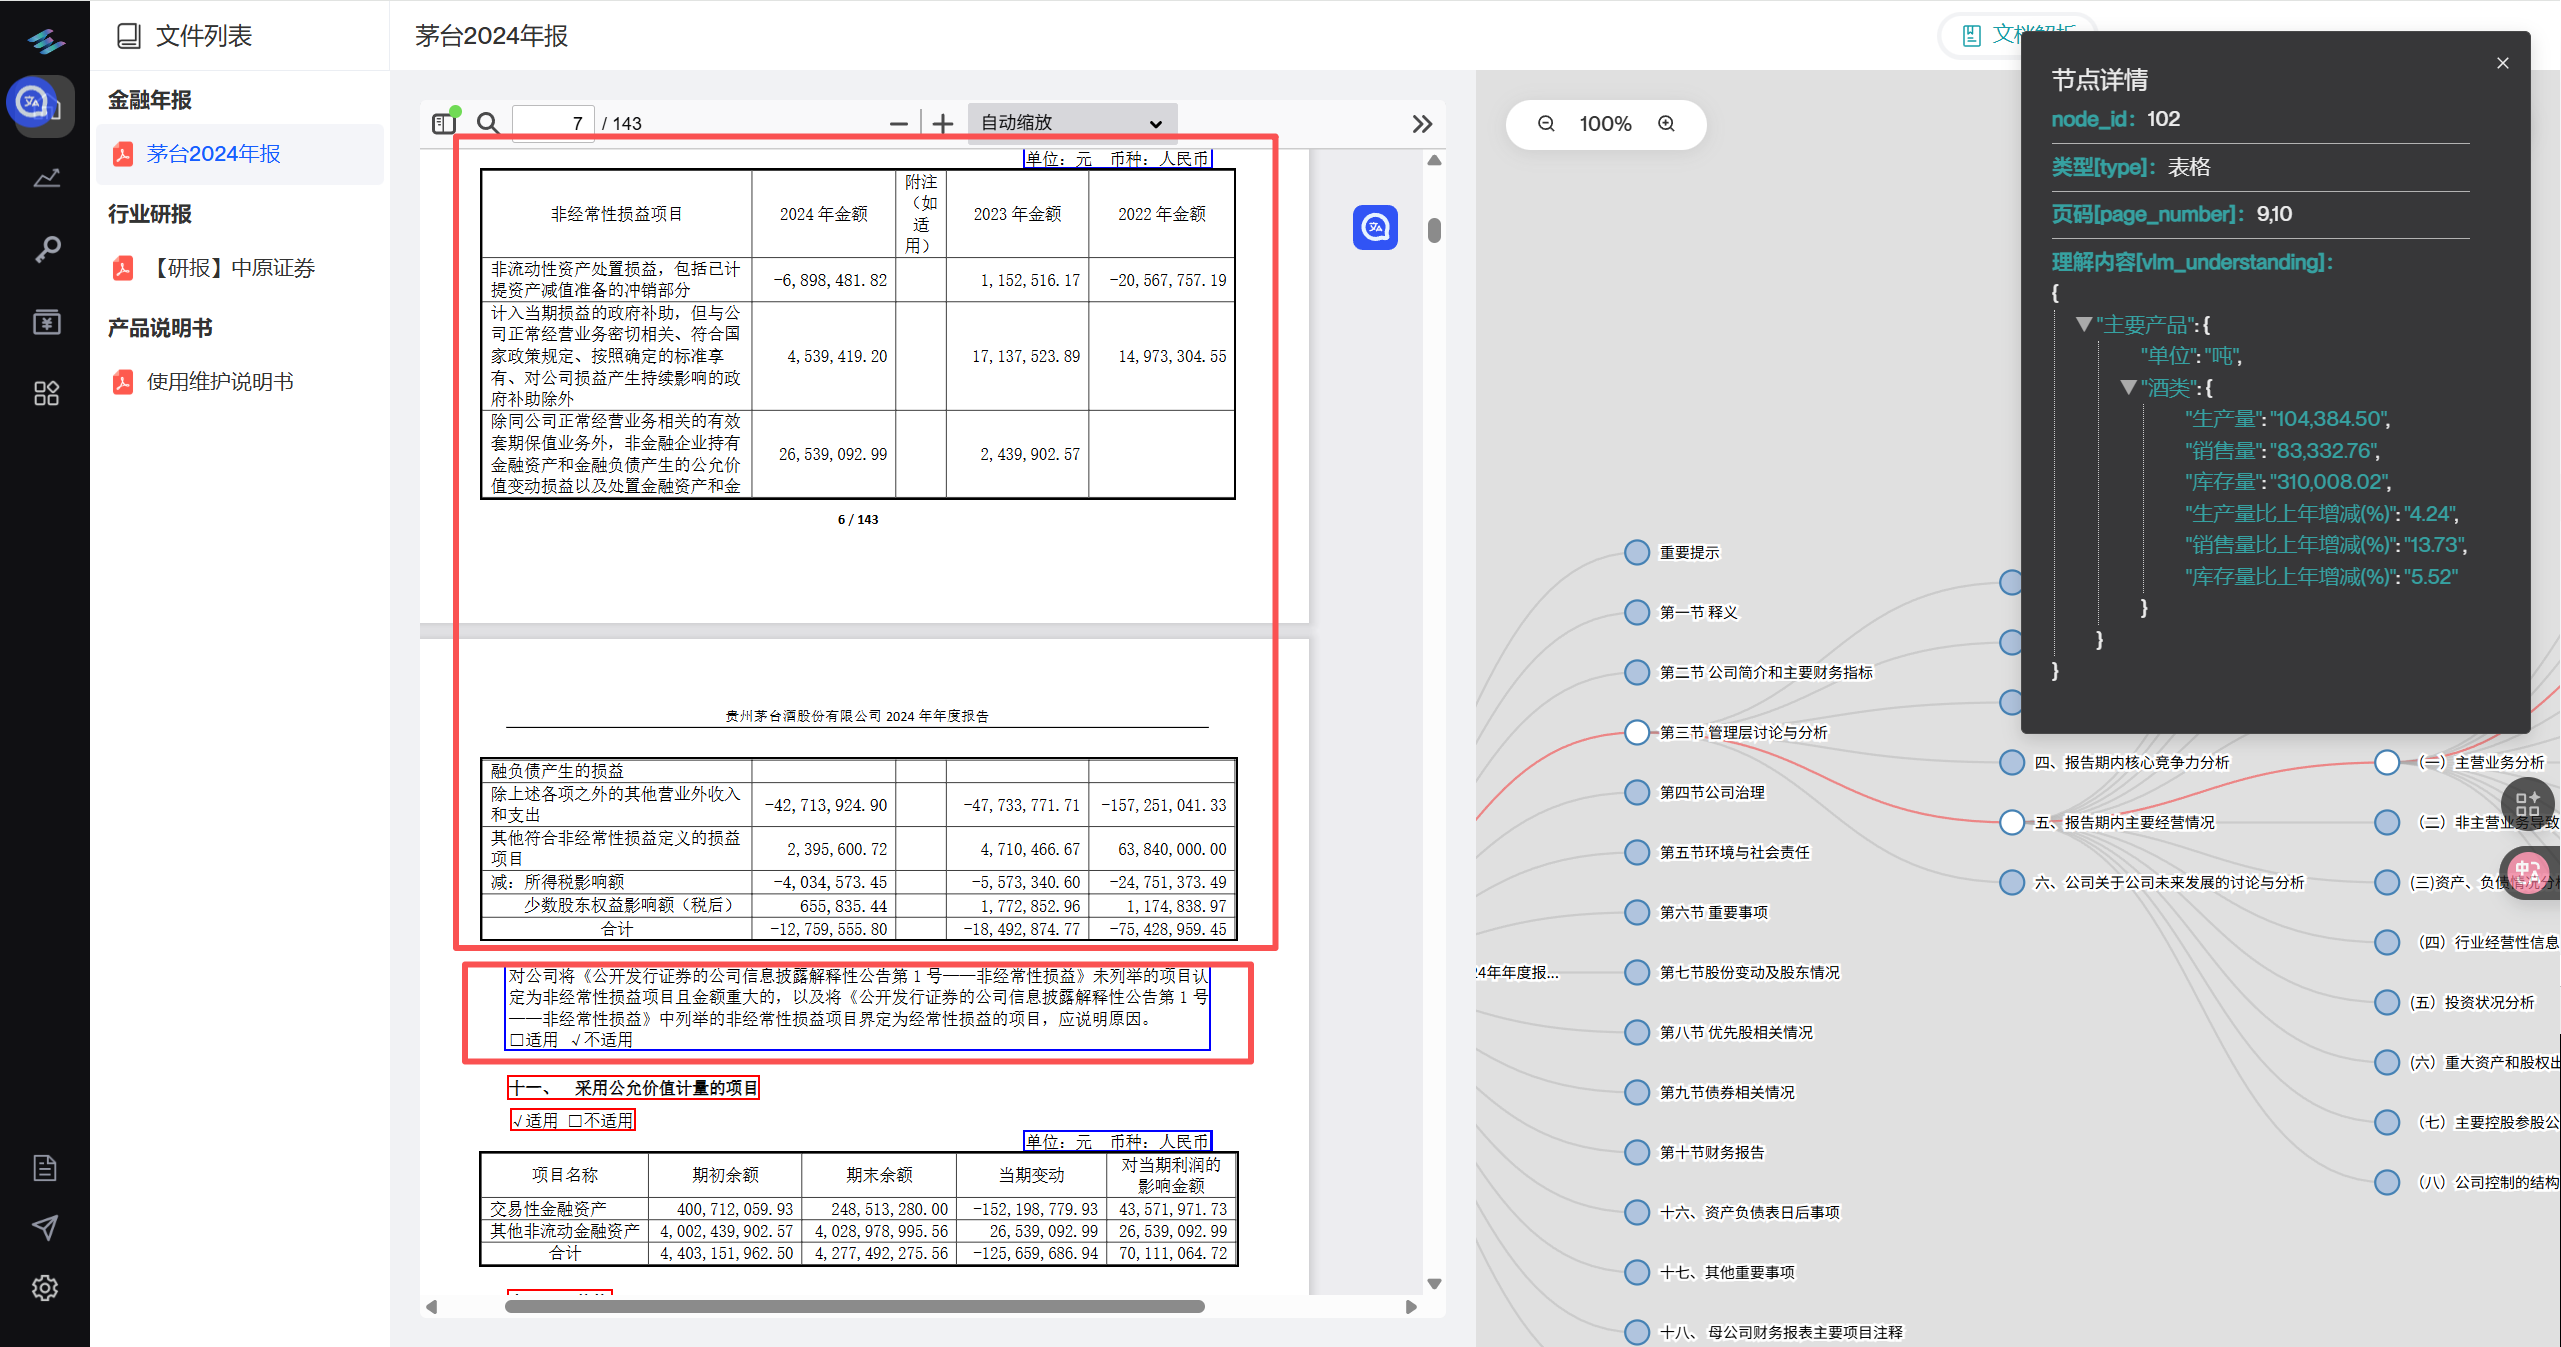Collapse the 酒类 JSON node
2561x1347 pixels.
click(x=2129, y=387)
